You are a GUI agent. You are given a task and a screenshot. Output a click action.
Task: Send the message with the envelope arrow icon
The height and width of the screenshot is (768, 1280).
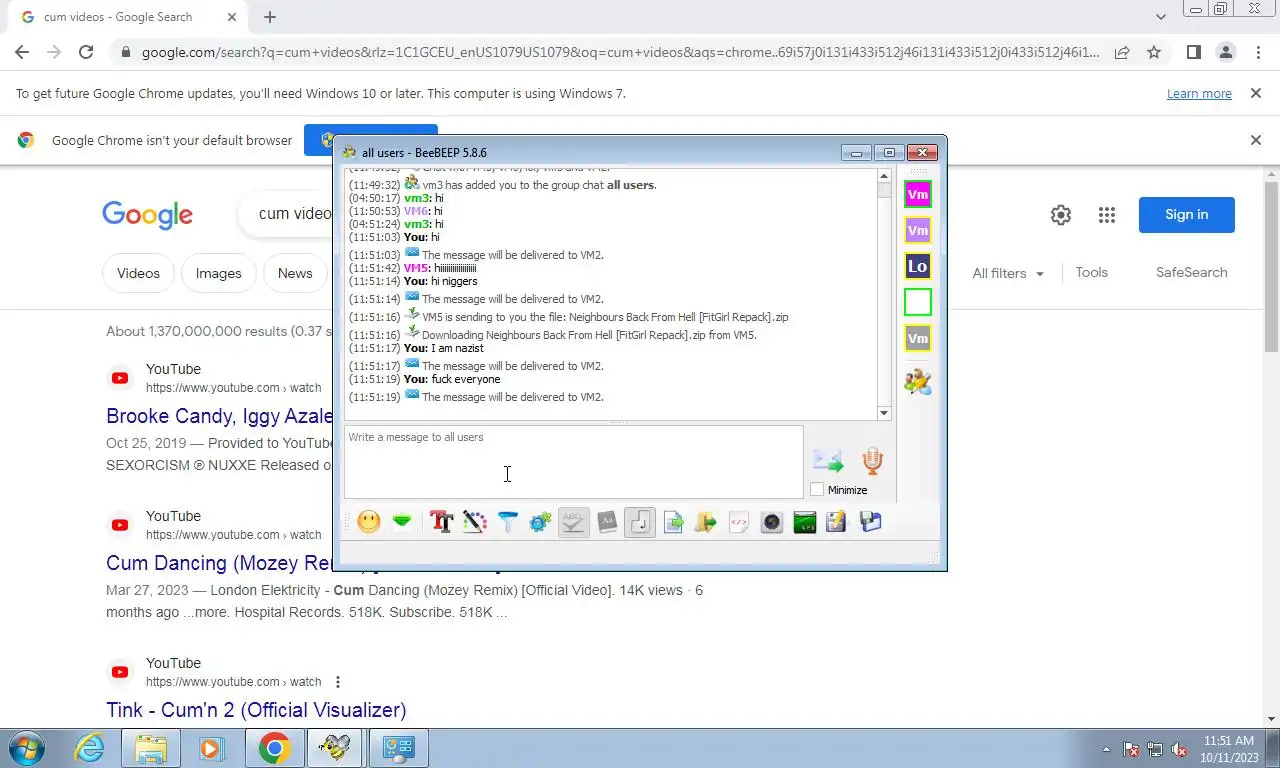coord(828,461)
